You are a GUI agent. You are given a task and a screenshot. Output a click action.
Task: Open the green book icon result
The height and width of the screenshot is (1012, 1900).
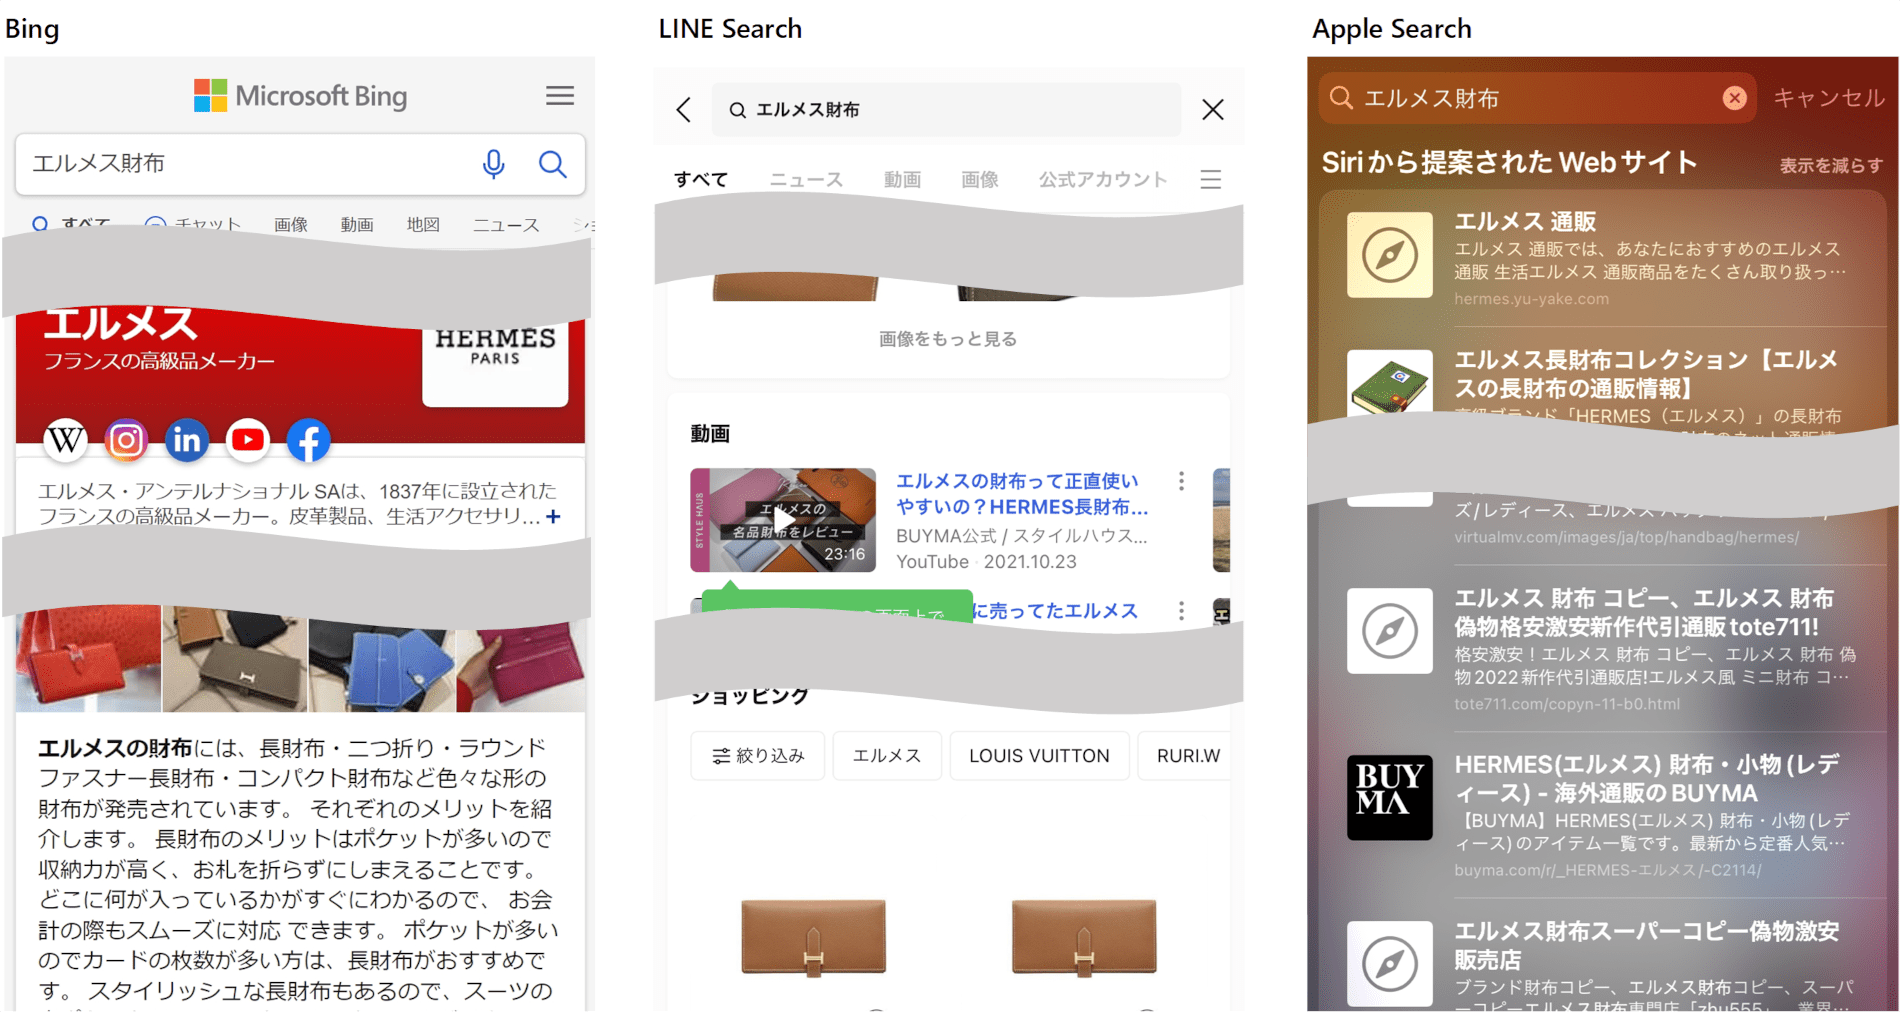point(1390,385)
